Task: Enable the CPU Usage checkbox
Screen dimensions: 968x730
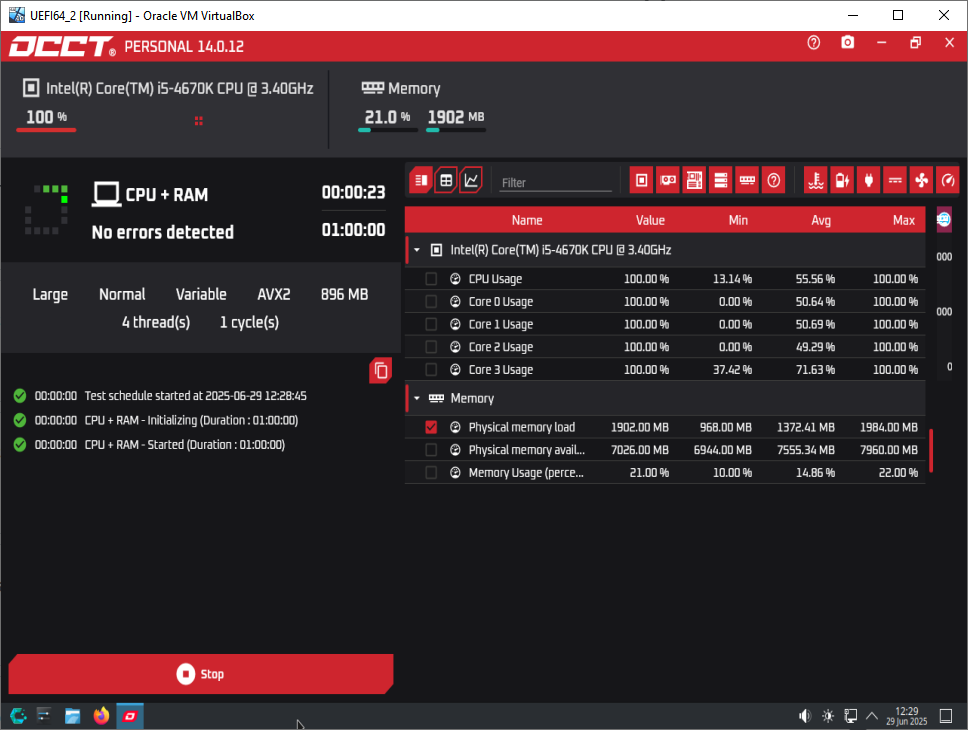Action: 431,279
